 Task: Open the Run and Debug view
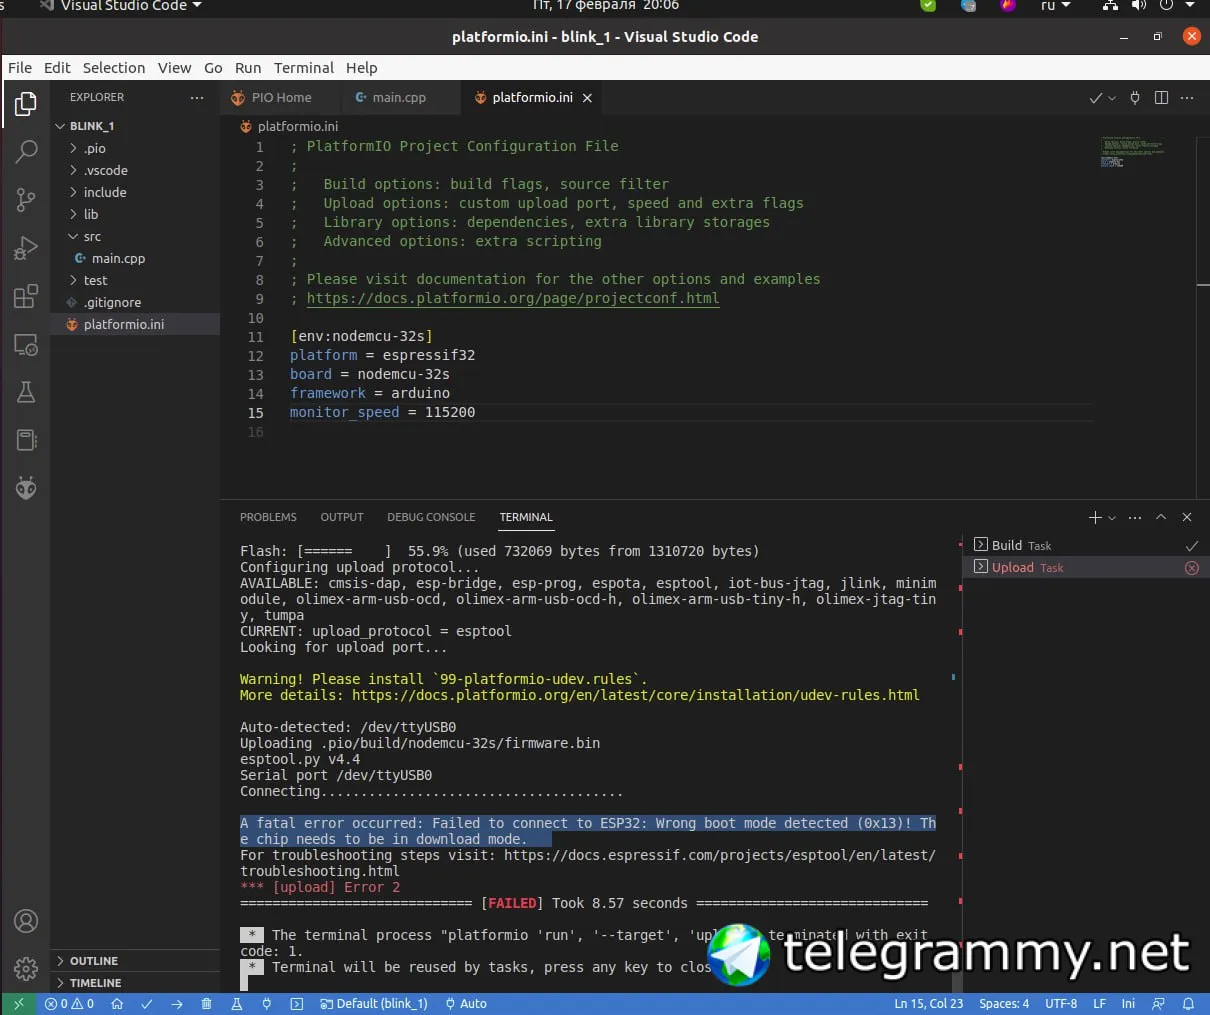pyautogui.click(x=26, y=248)
